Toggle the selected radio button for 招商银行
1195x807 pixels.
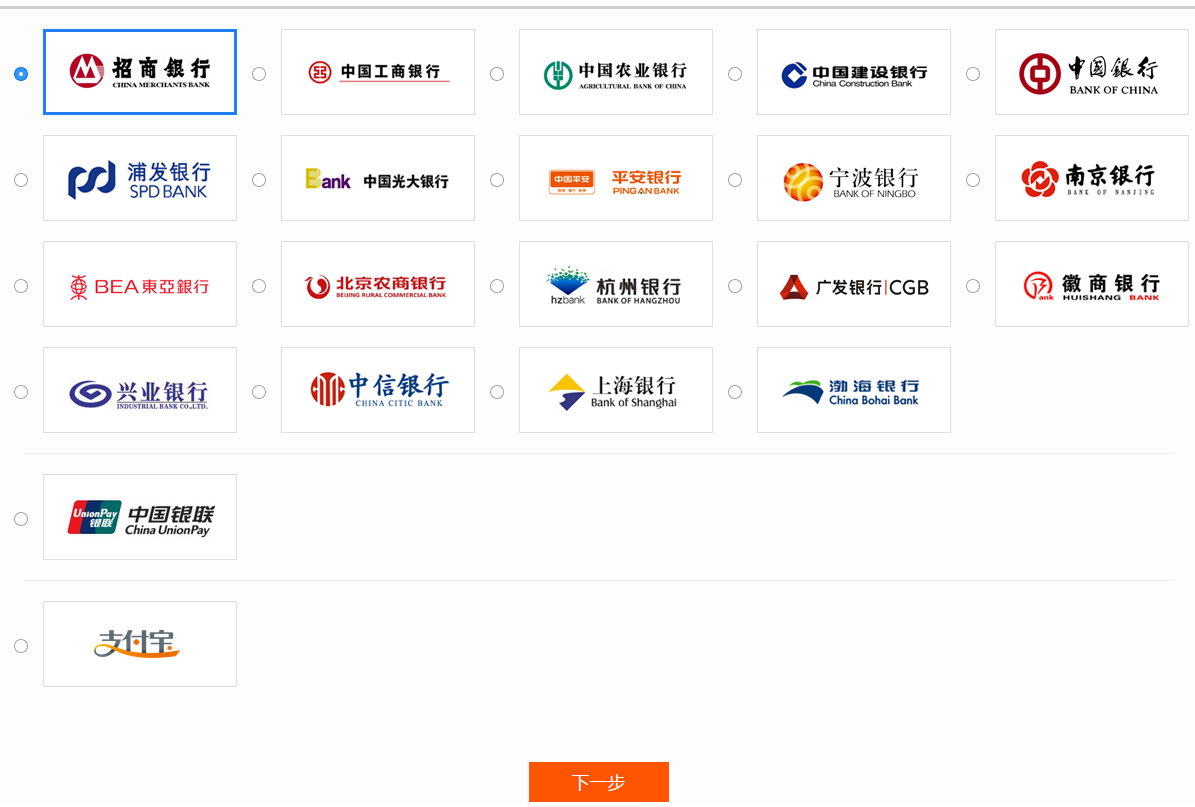tap(21, 74)
